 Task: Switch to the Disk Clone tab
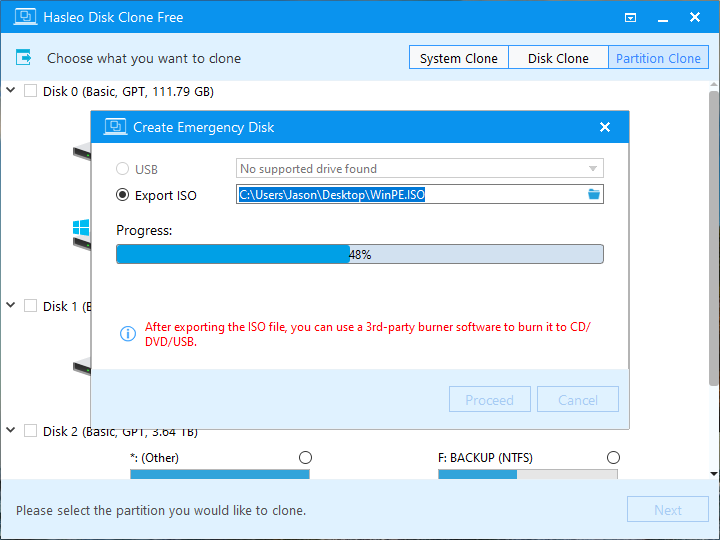[558, 58]
